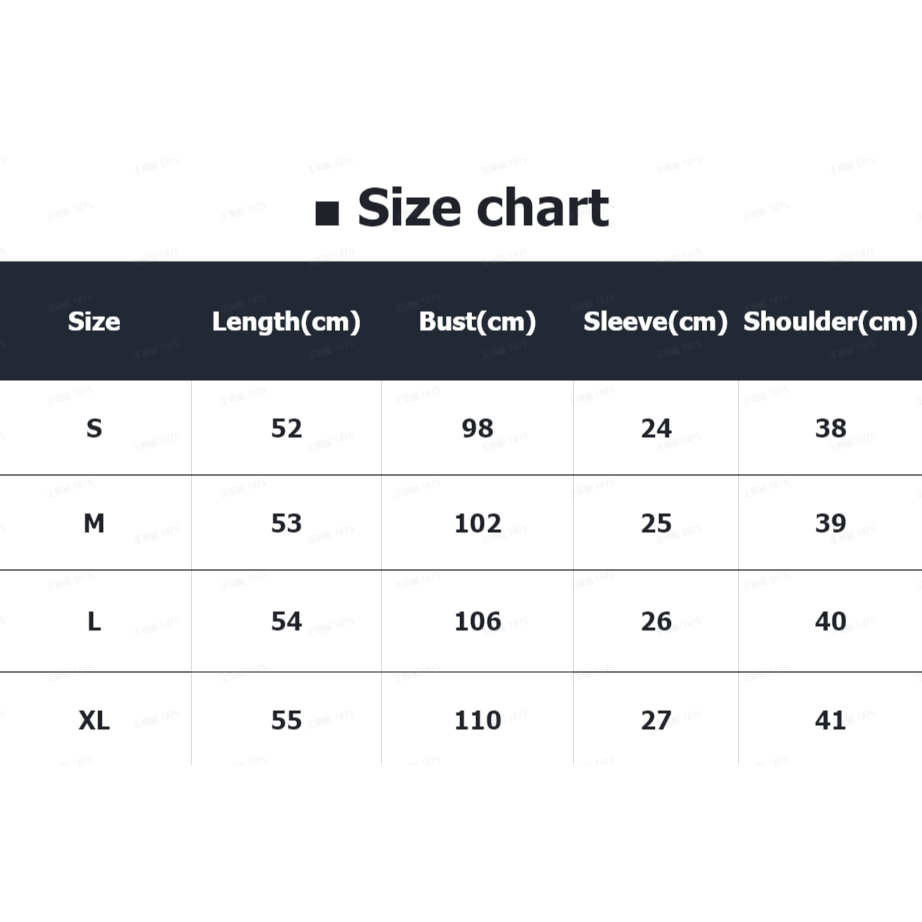922x922 pixels.
Task: Select the Bust(cm) column header
Action: tap(477, 322)
